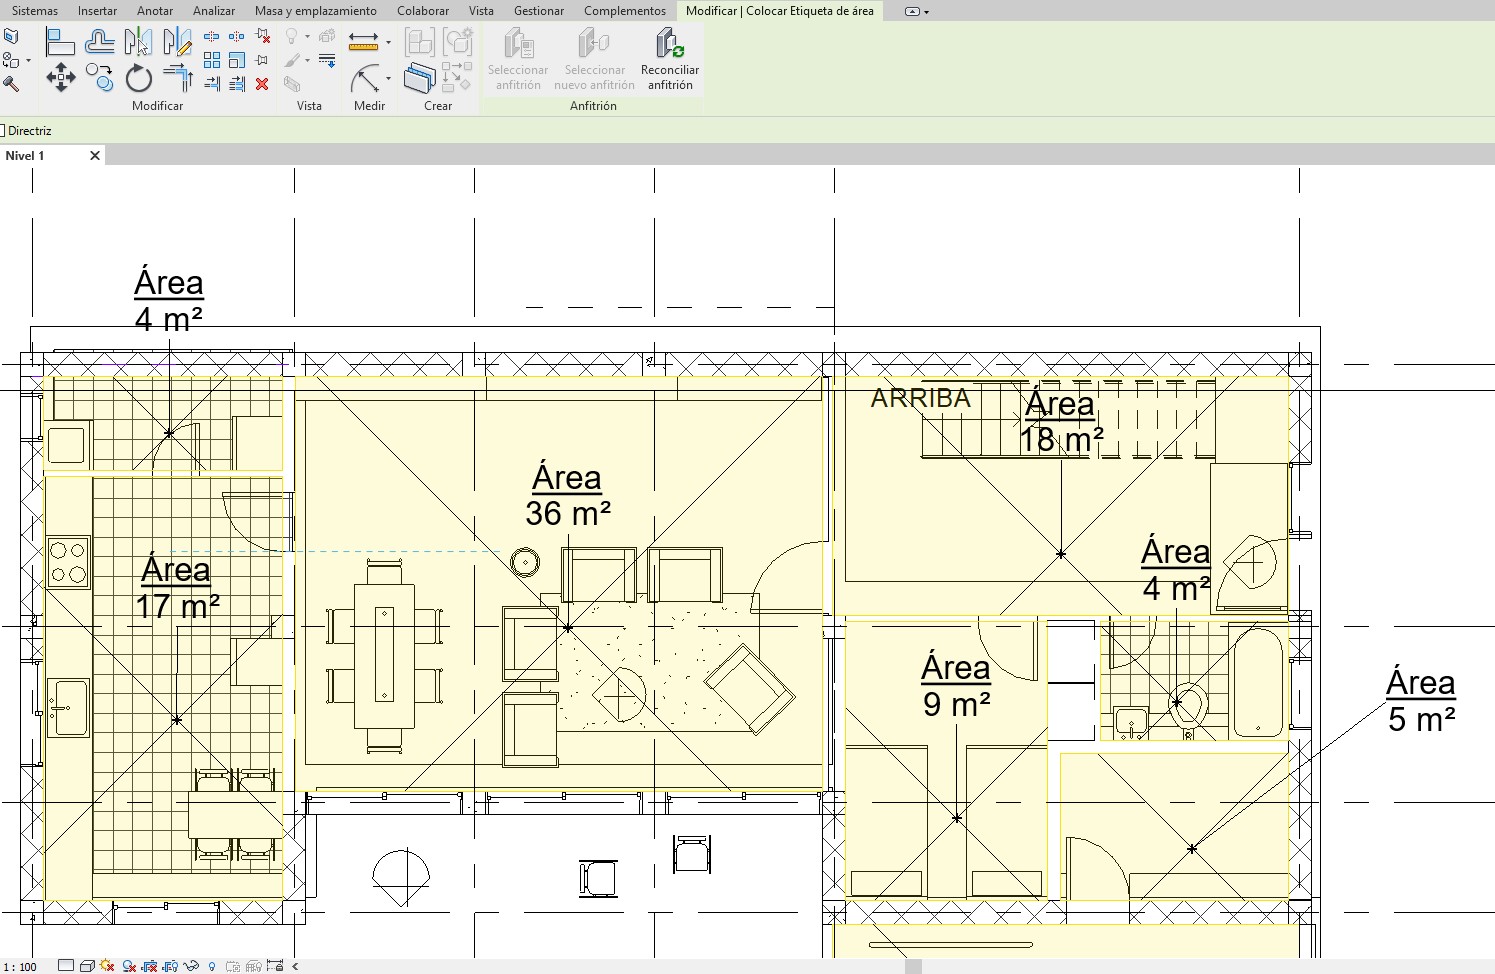The image size is (1495, 974).
Task: Open the Anotar ribbon tab
Action: (155, 11)
